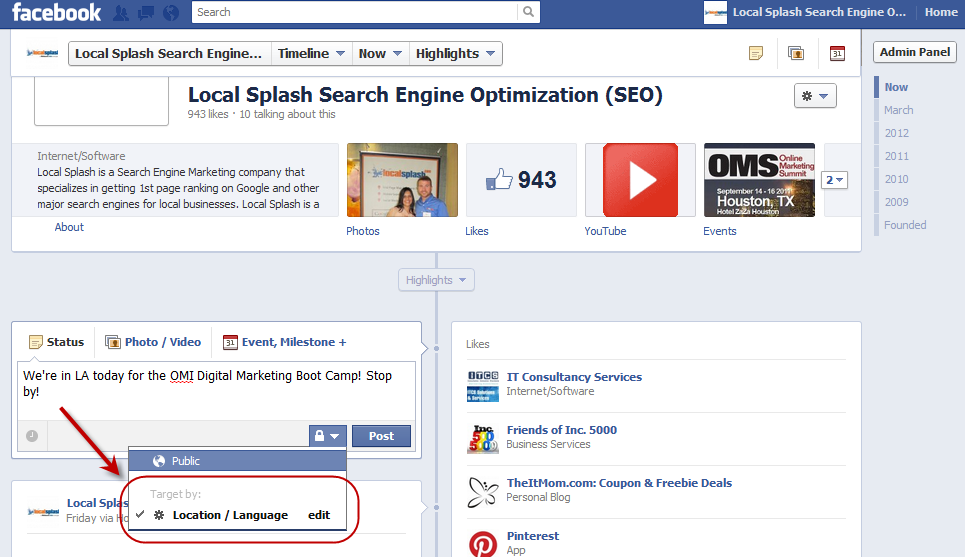Open IT Consultancy Services page link
The height and width of the screenshot is (557, 965).
pyautogui.click(x=574, y=377)
